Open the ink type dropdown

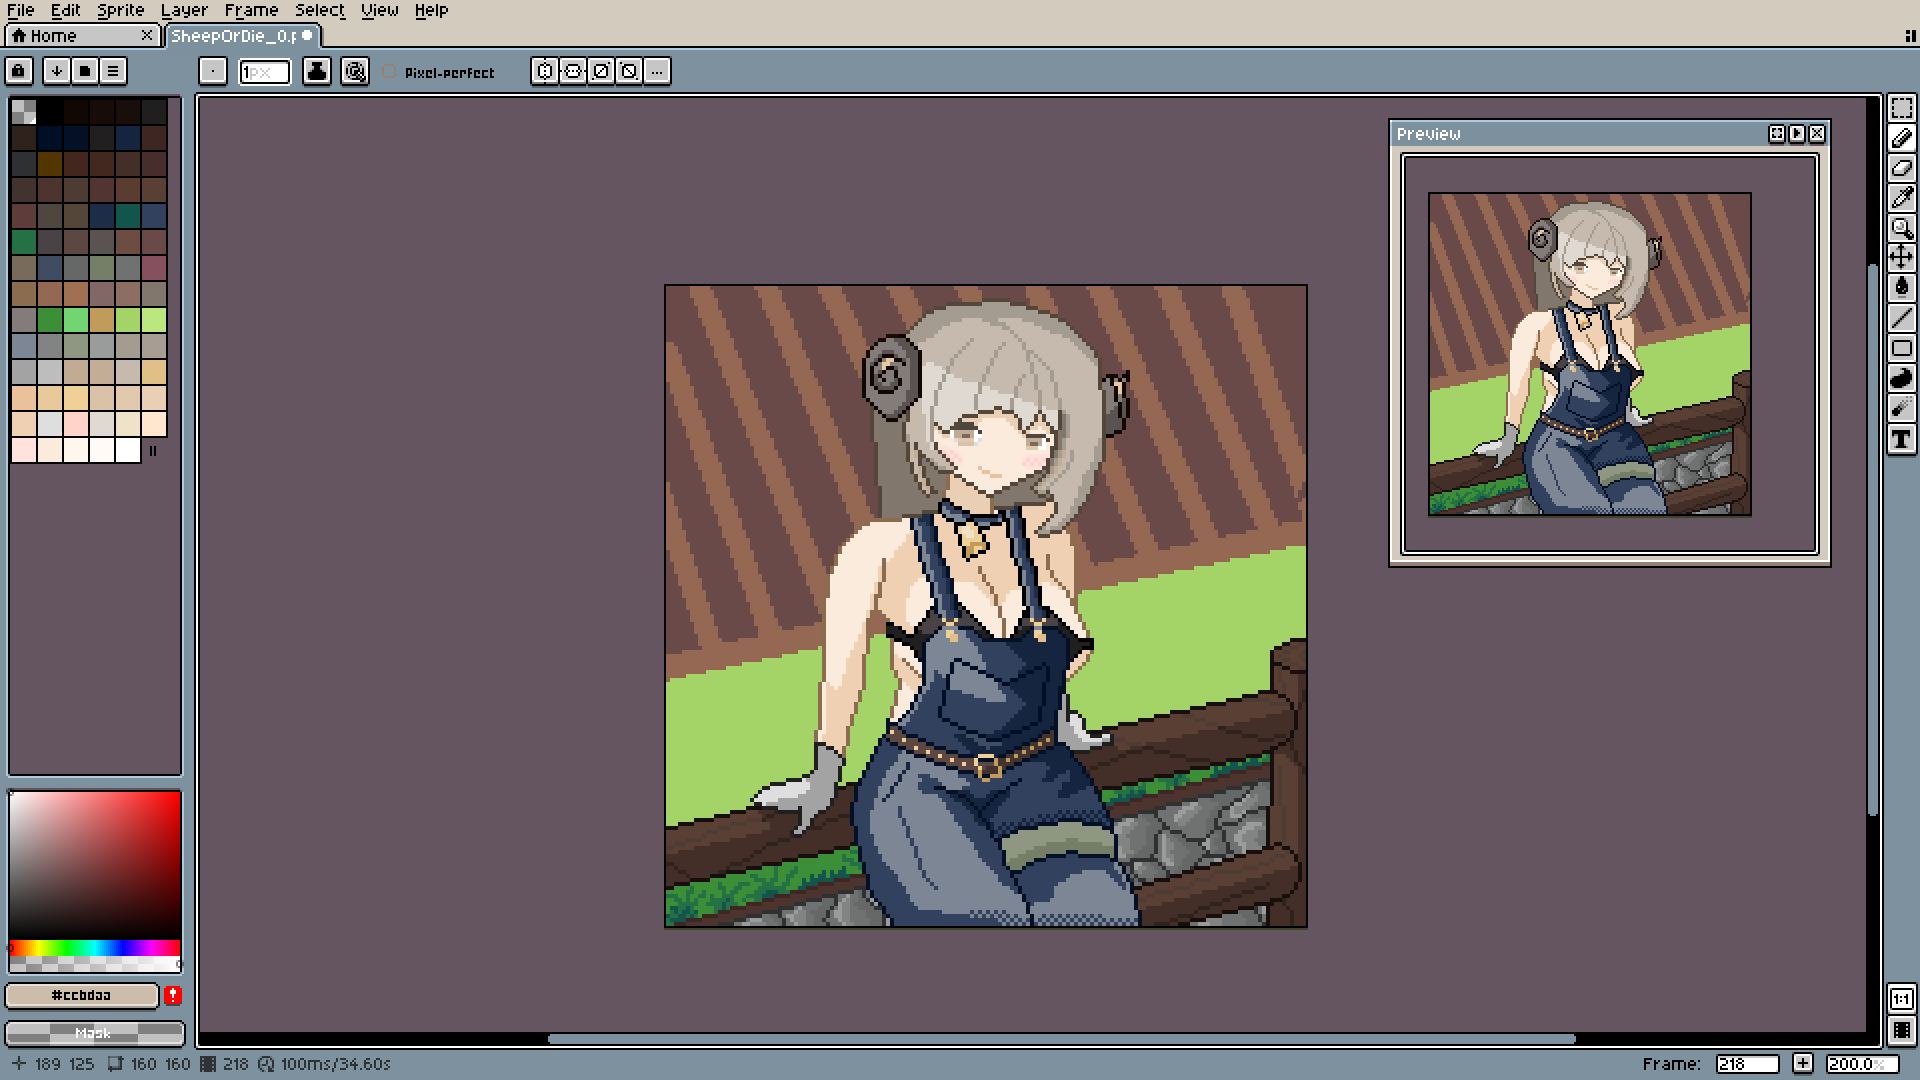click(317, 71)
